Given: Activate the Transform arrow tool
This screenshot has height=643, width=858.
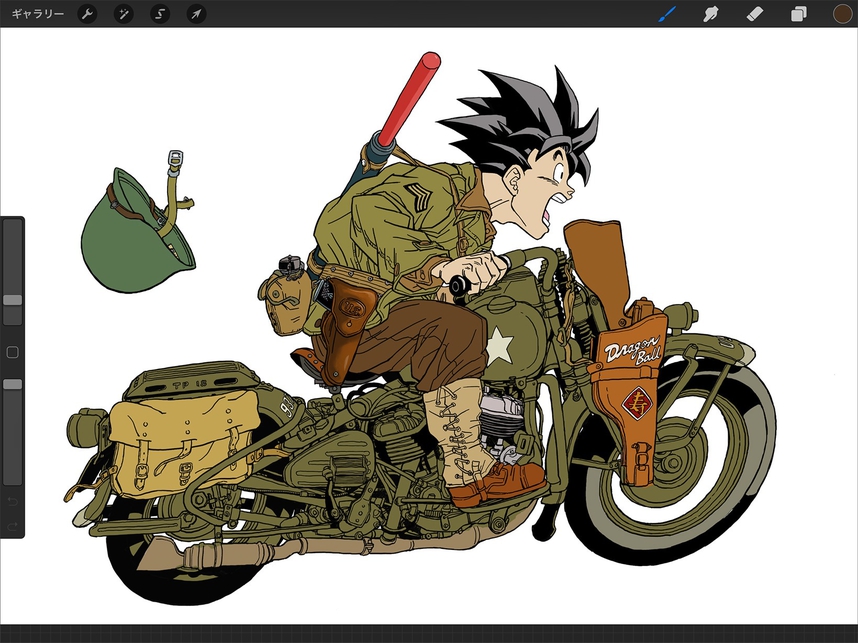Looking at the screenshot, I should pyautogui.click(x=197, y=14).
